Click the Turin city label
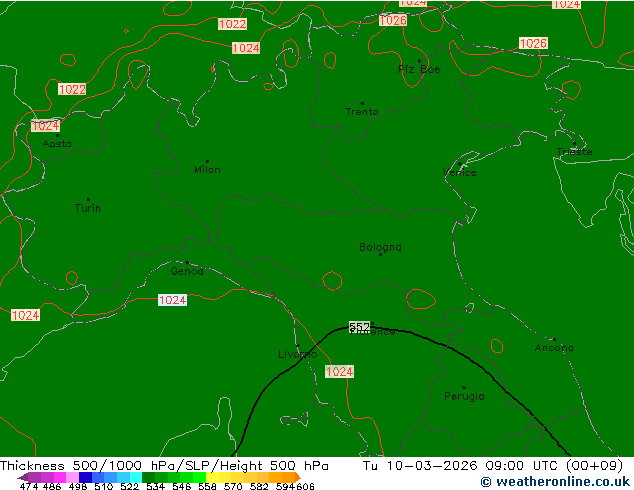This screenshot has width=634, height=490. pos(88,208)
